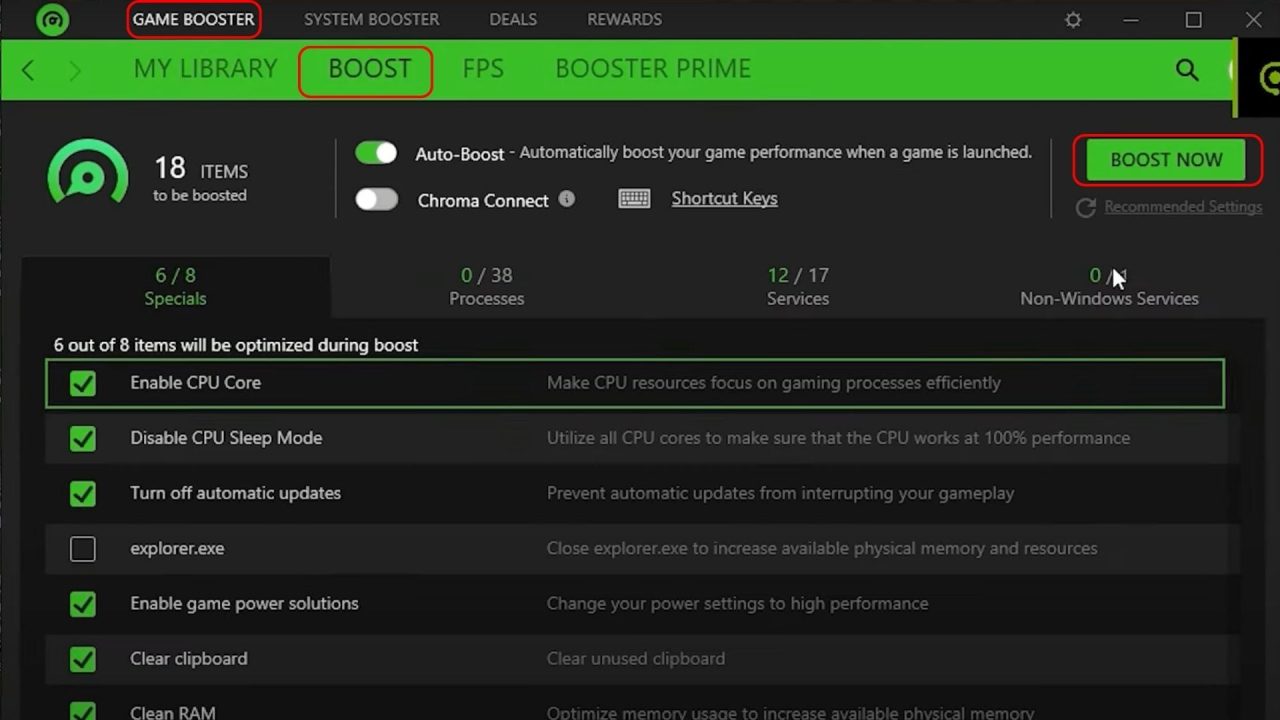The image size is (1280, 720).
Task: Click the 'Turn off automatic updates' label
Action: (235, 493)
